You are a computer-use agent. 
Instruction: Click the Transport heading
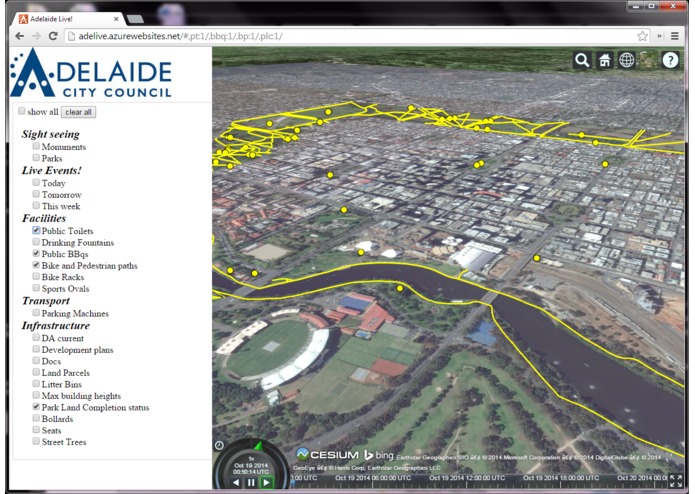click(x=46, y=301)
